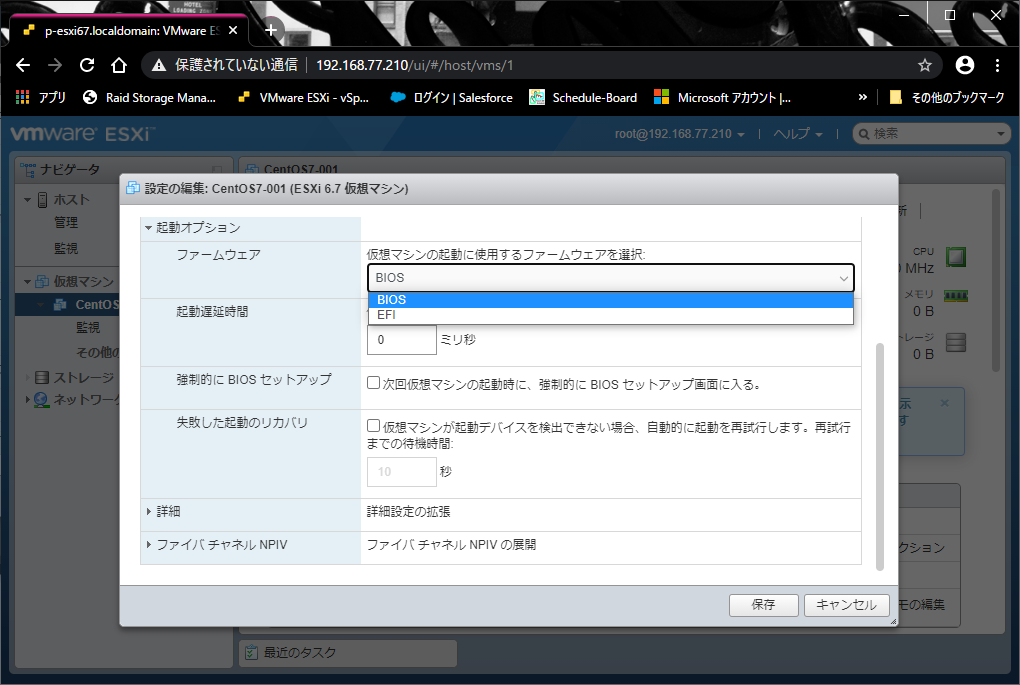Go back with browser back arrow

(23, 65)
